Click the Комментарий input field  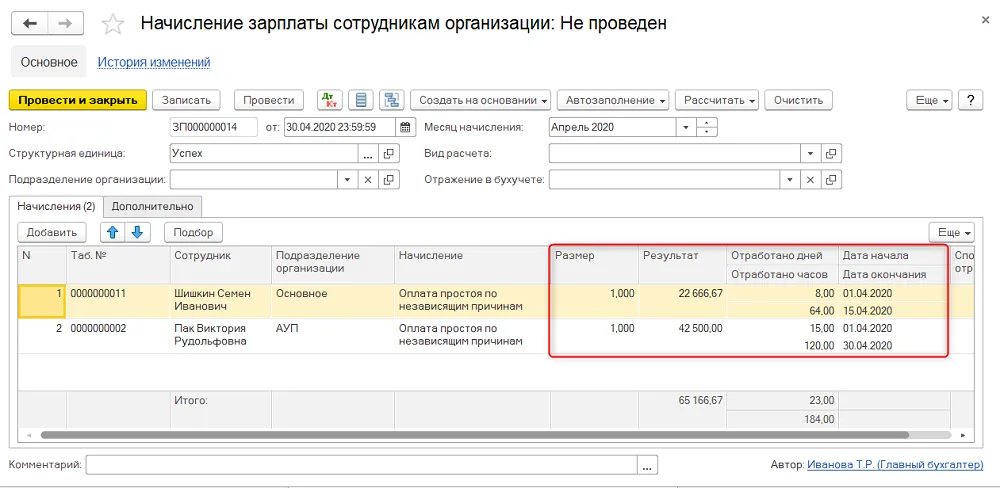[362, 466]
